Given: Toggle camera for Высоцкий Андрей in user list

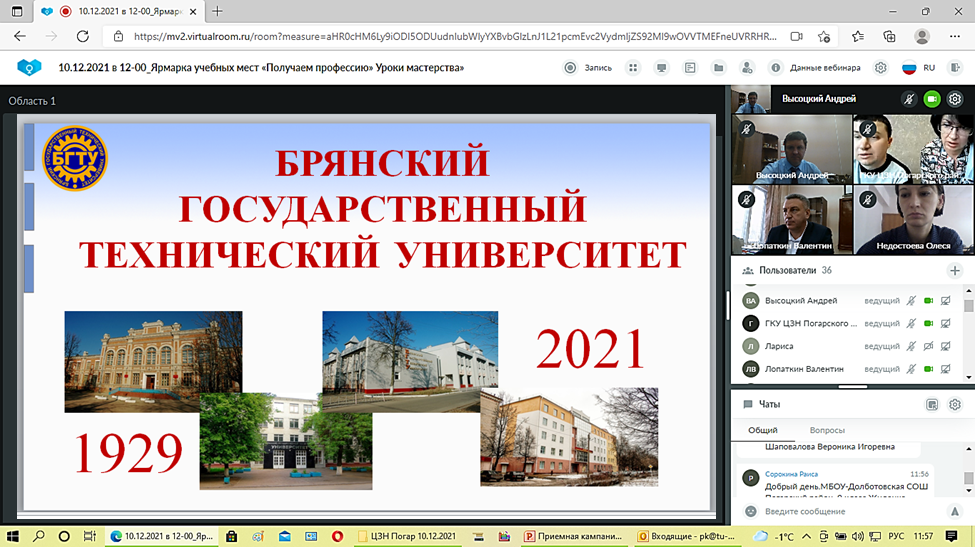Looking at the screenshot, I should pos(928,301).
